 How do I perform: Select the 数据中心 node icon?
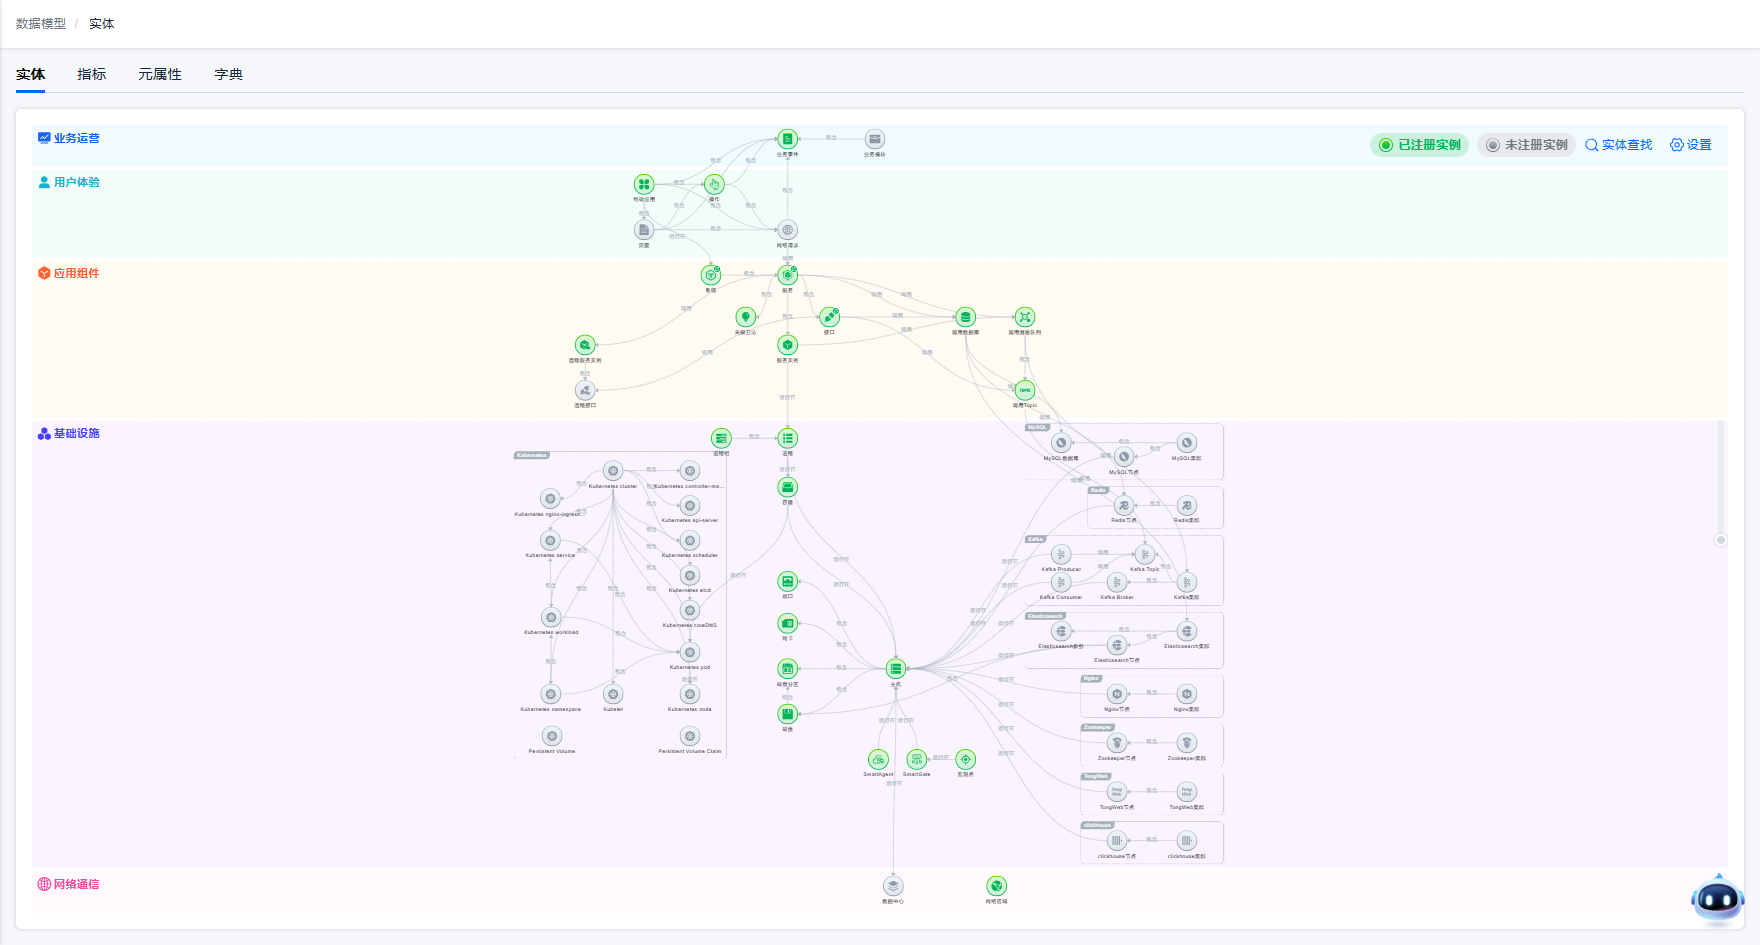click(893, 886)
